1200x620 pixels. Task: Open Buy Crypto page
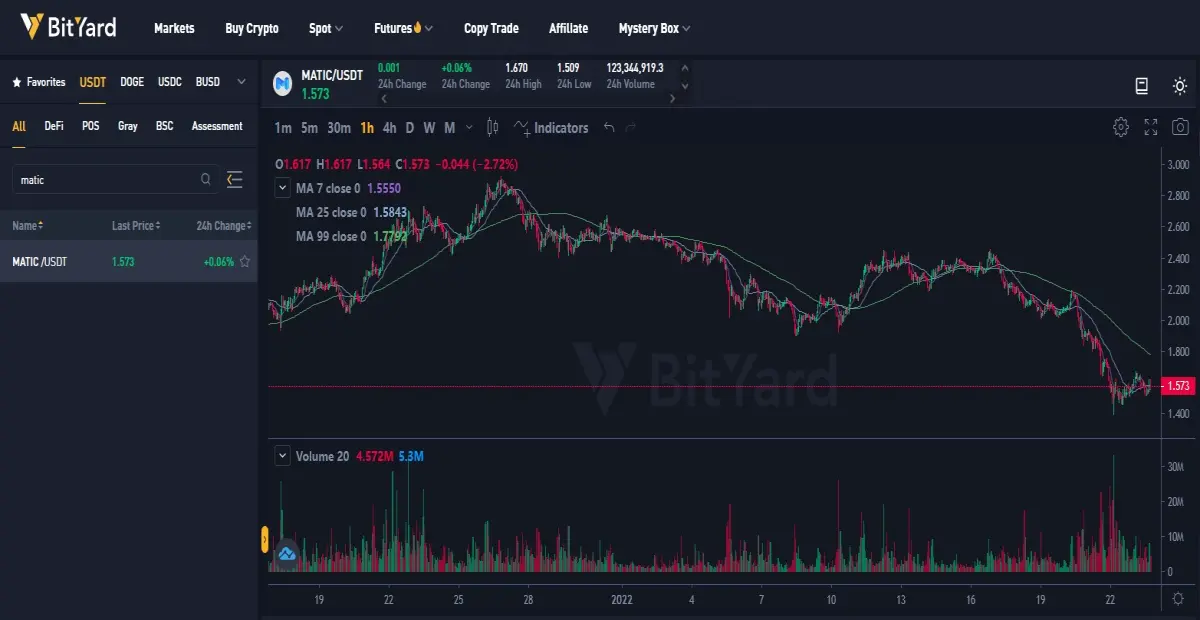point(252,28)
